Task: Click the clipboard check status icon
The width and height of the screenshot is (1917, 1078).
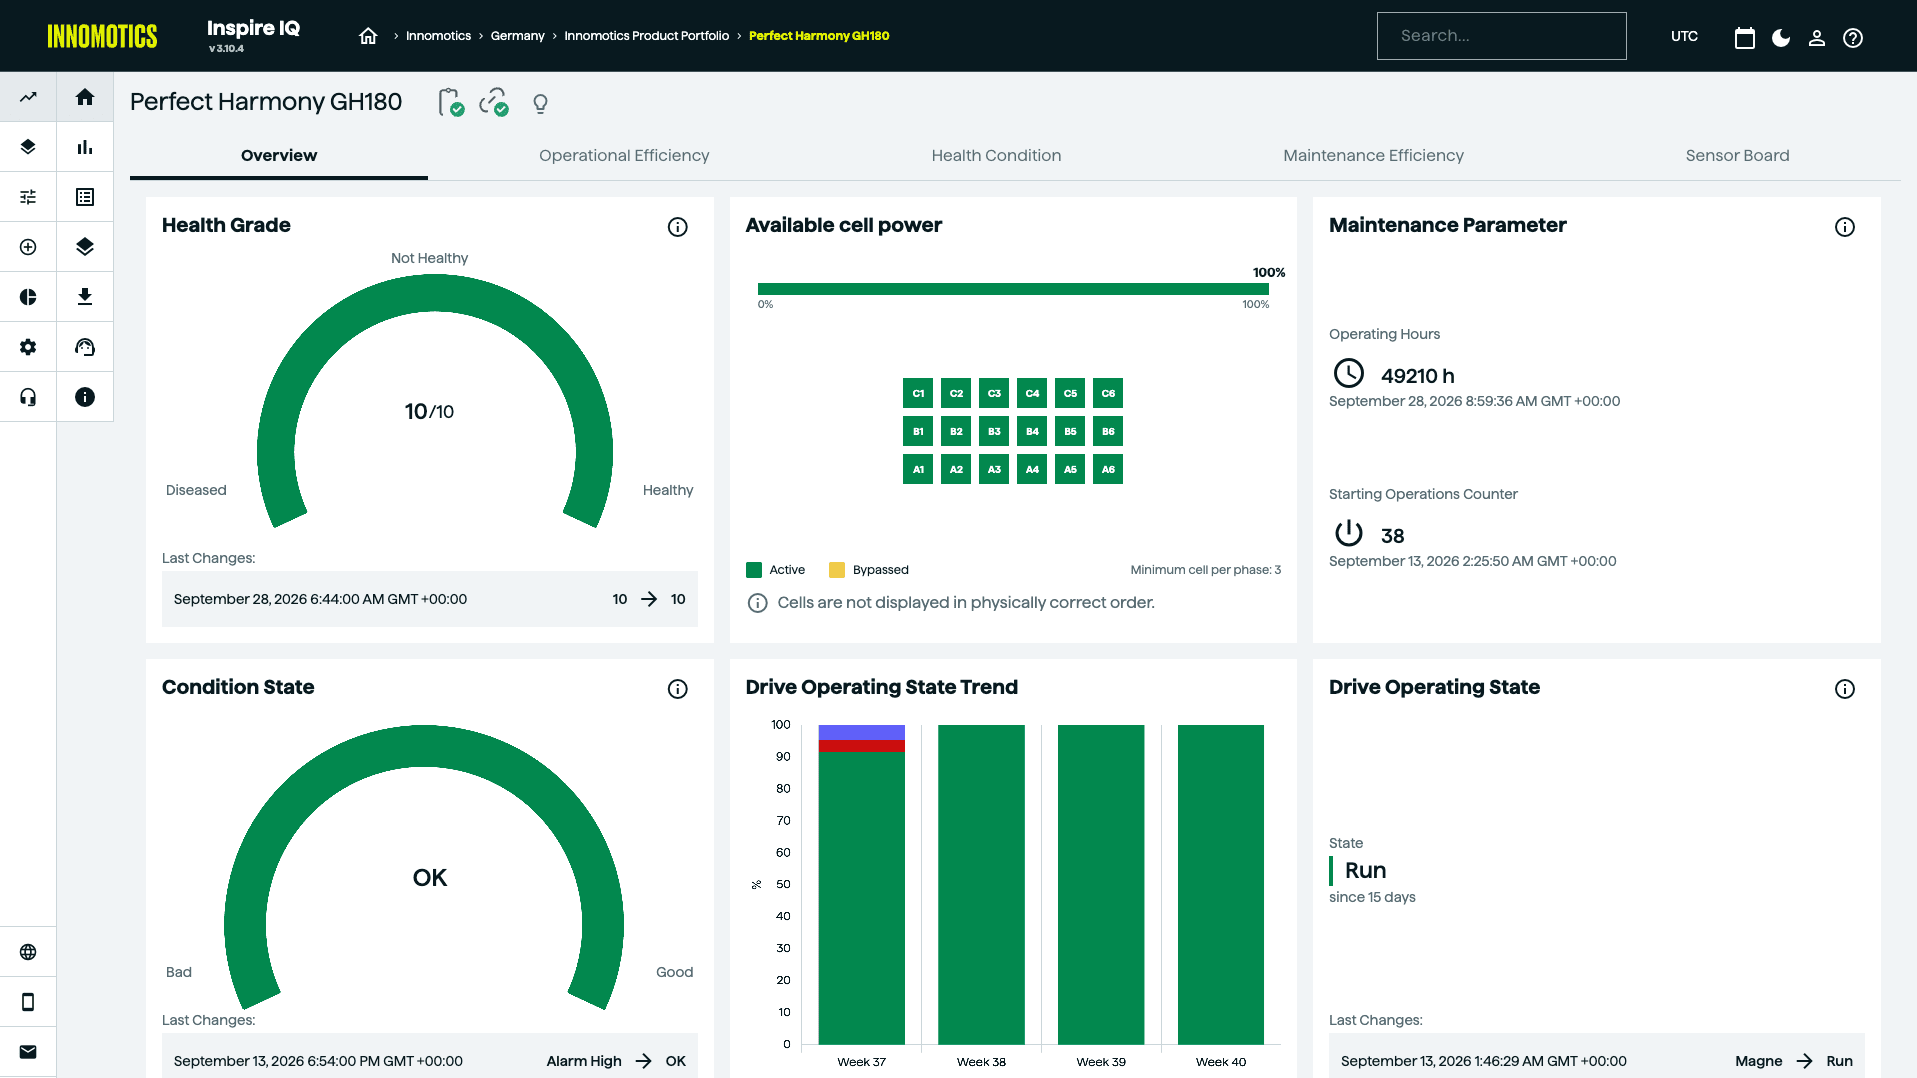Action: [451, 102]
